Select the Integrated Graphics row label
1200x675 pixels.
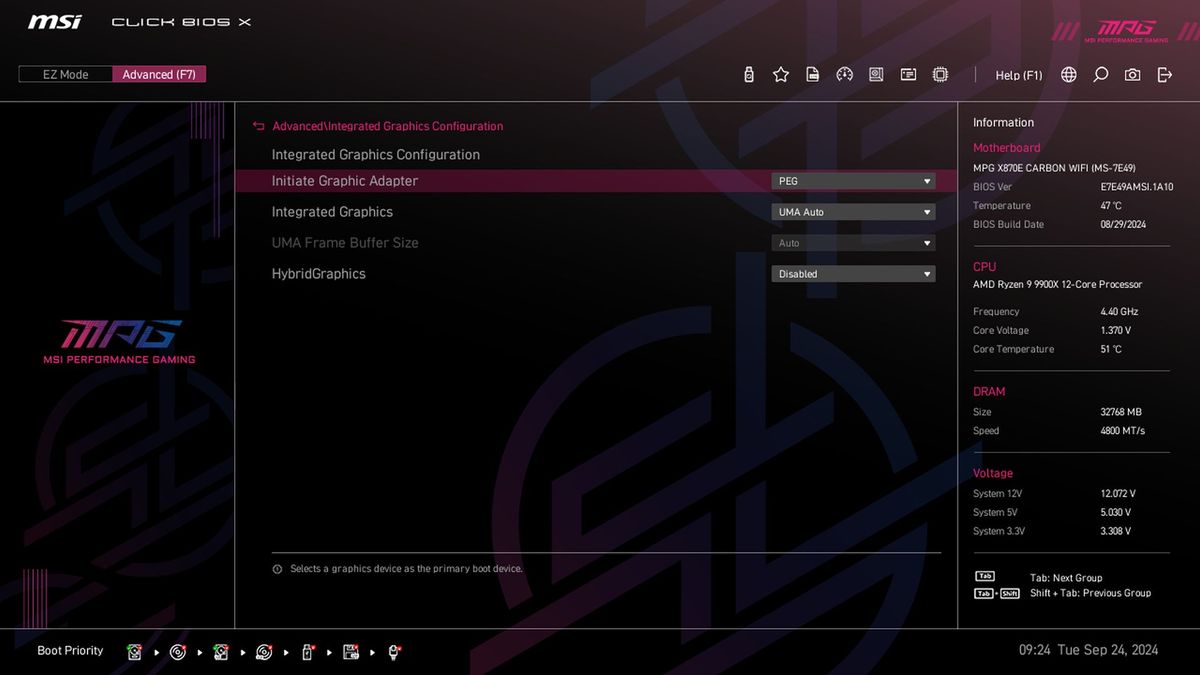tap(332, 212)
